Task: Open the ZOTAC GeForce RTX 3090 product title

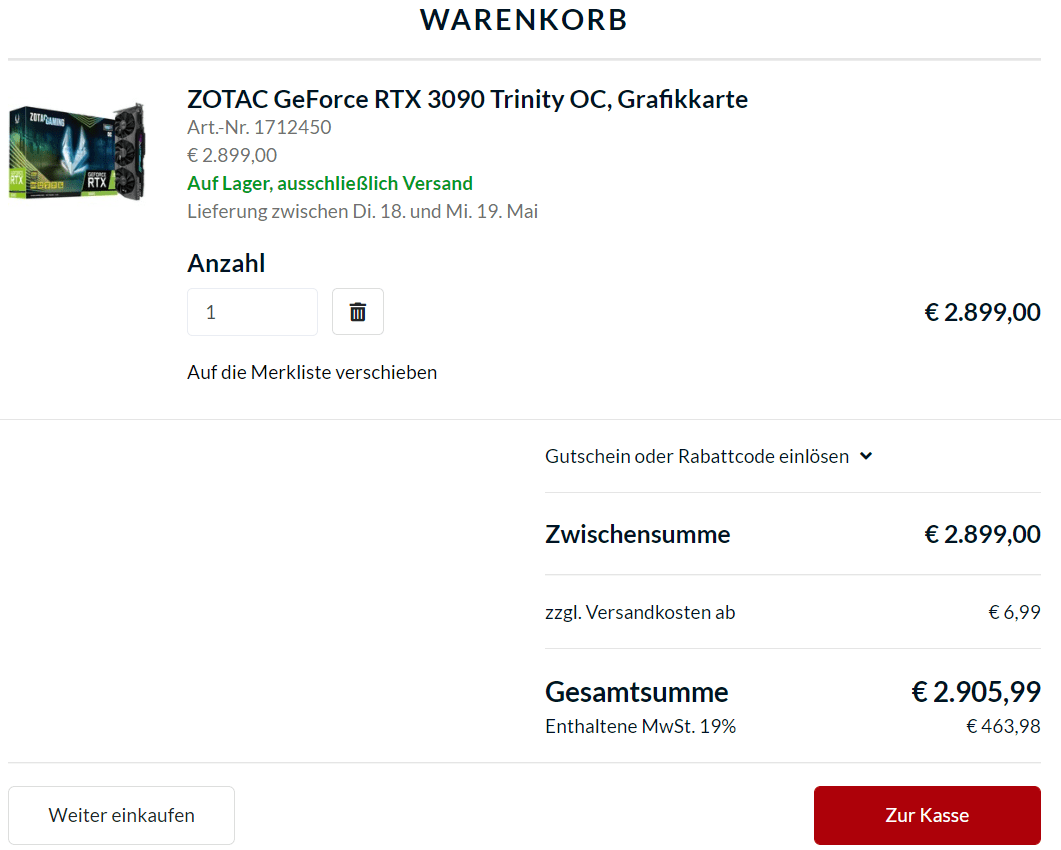Action: pyautogui.click(x=467, y=99)
